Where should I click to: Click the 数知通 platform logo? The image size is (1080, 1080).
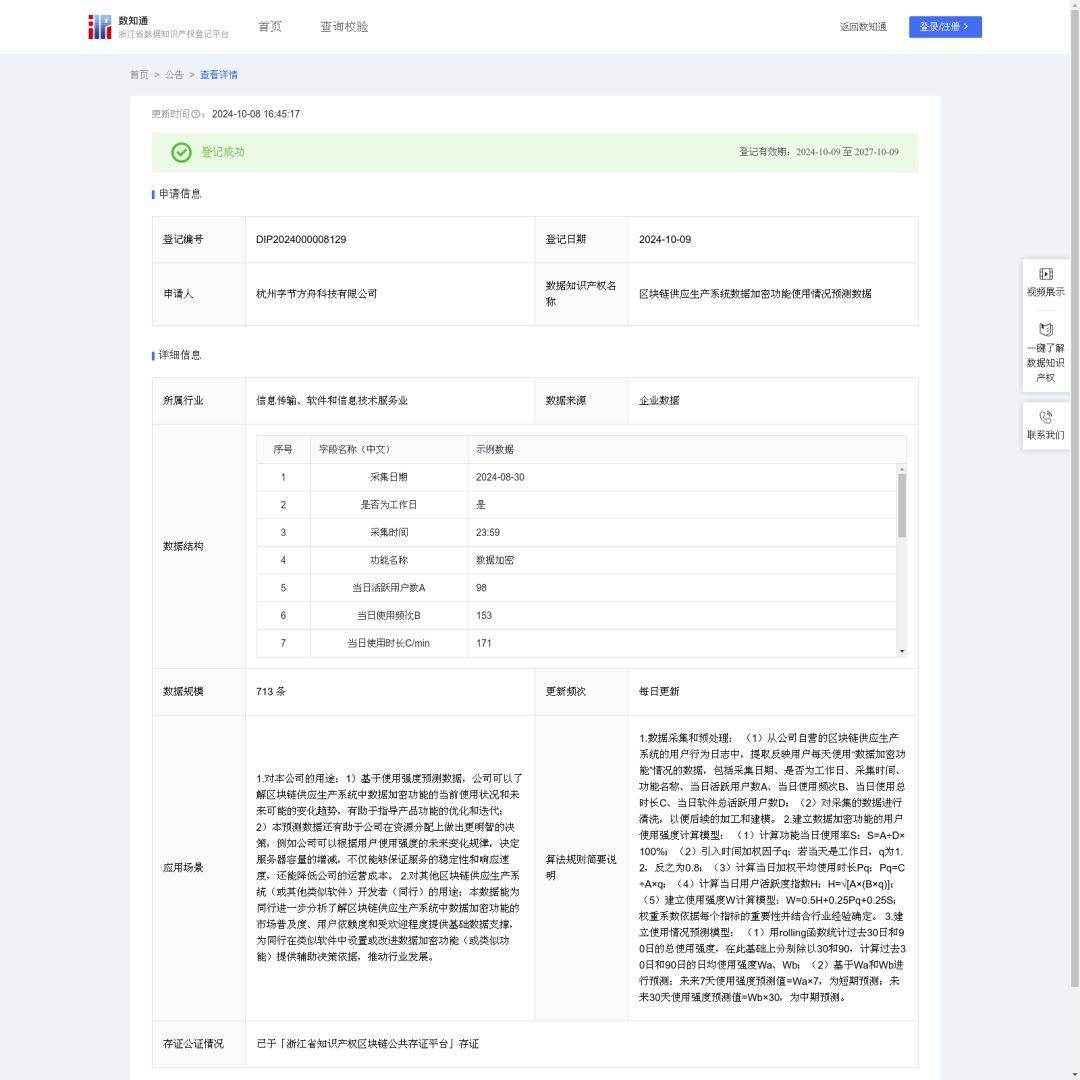pos(158,27)
